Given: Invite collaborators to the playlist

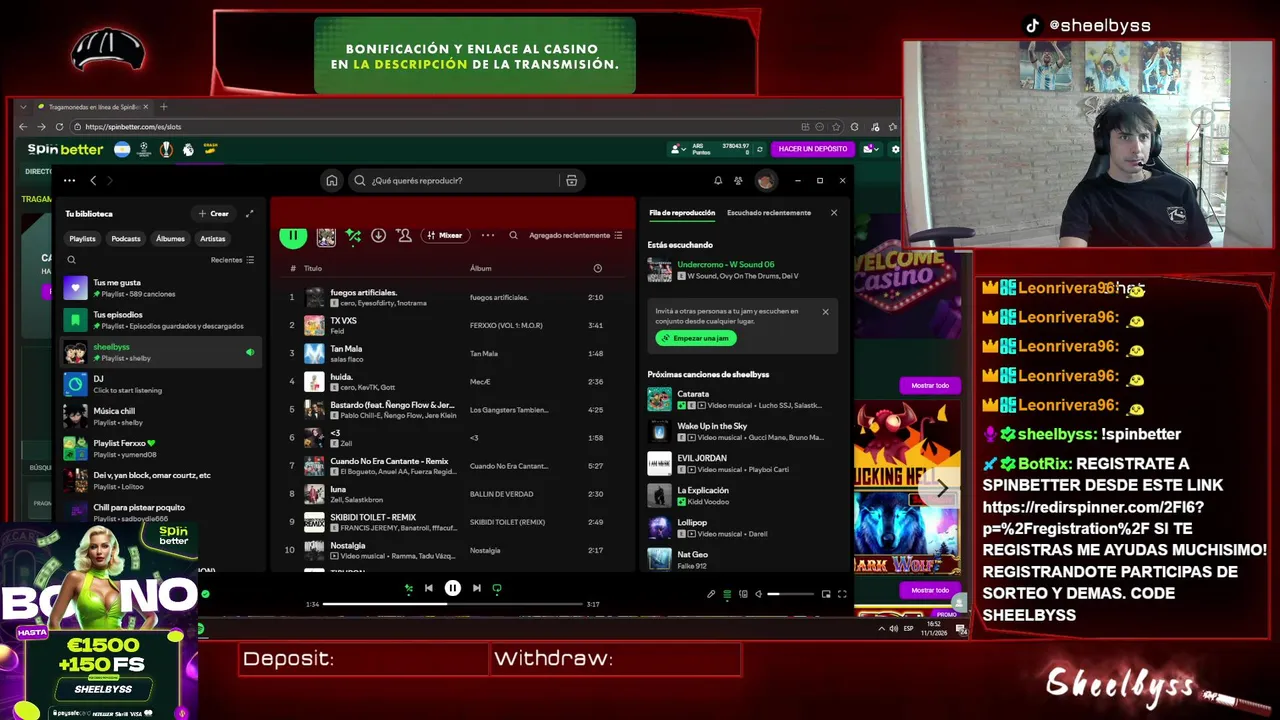Looking at the screenshot, I should [404, 235].
